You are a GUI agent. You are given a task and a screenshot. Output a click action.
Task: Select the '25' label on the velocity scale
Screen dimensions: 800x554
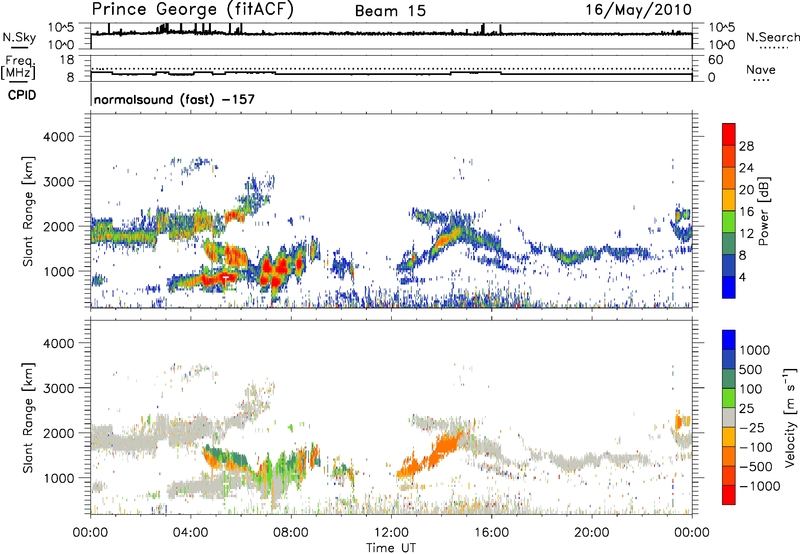click(x=747, y=408)
